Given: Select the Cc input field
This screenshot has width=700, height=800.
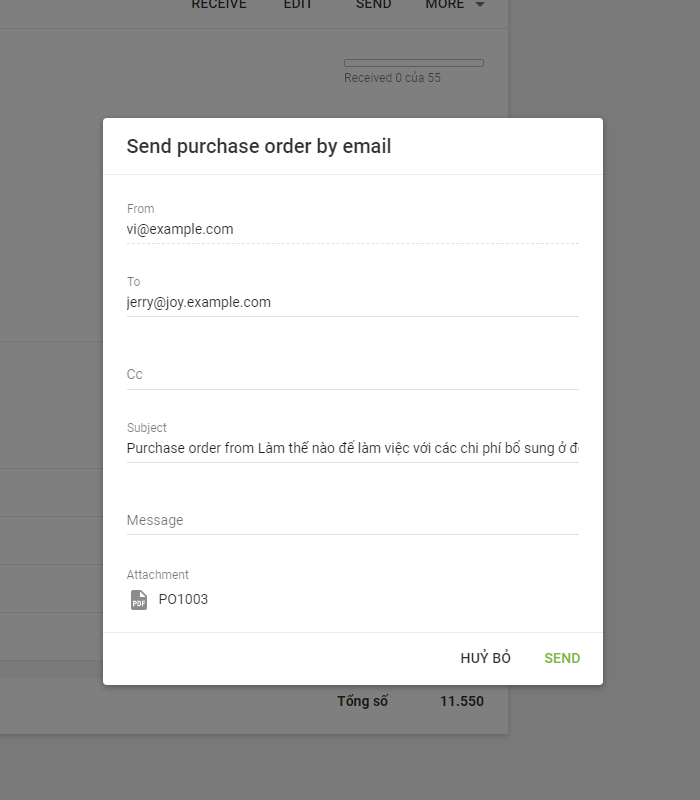Looking at the screenshot, I should click(352, 374).
